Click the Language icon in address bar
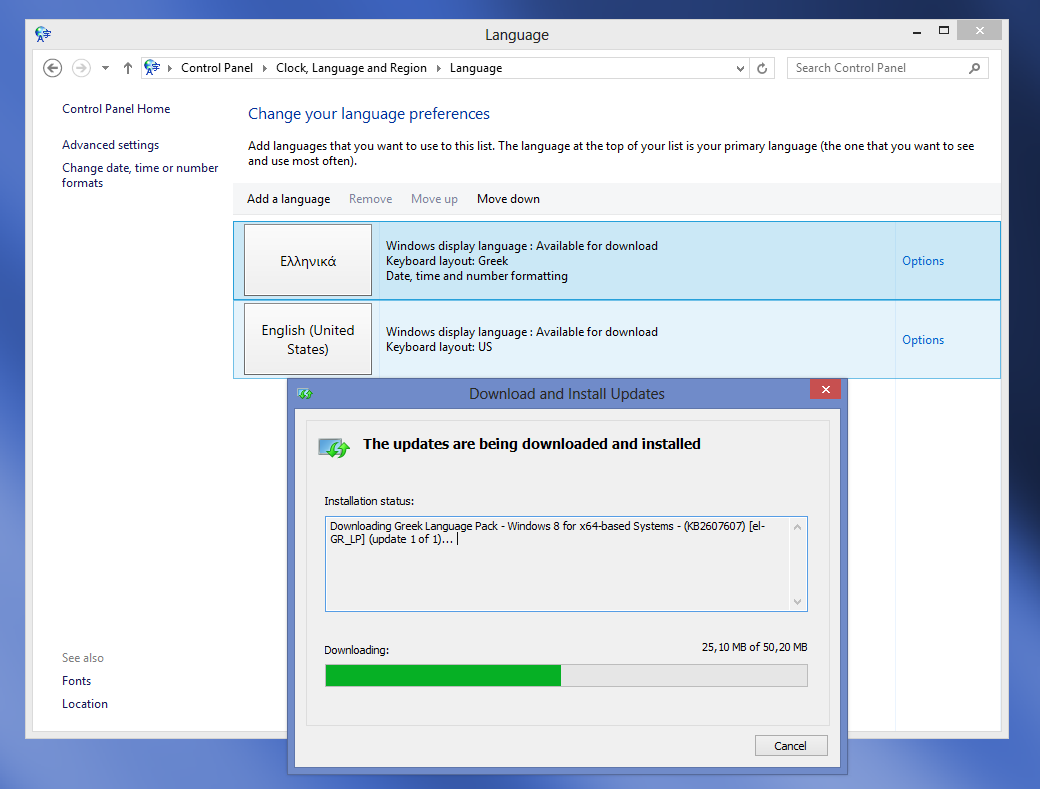The width and height of the screenshot is (1040, 789). pos(153,68)
